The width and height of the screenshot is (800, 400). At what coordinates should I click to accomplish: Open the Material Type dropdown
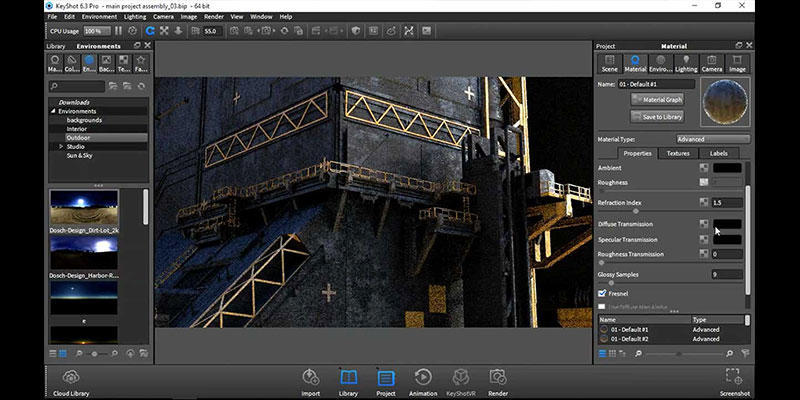point(712,139)
